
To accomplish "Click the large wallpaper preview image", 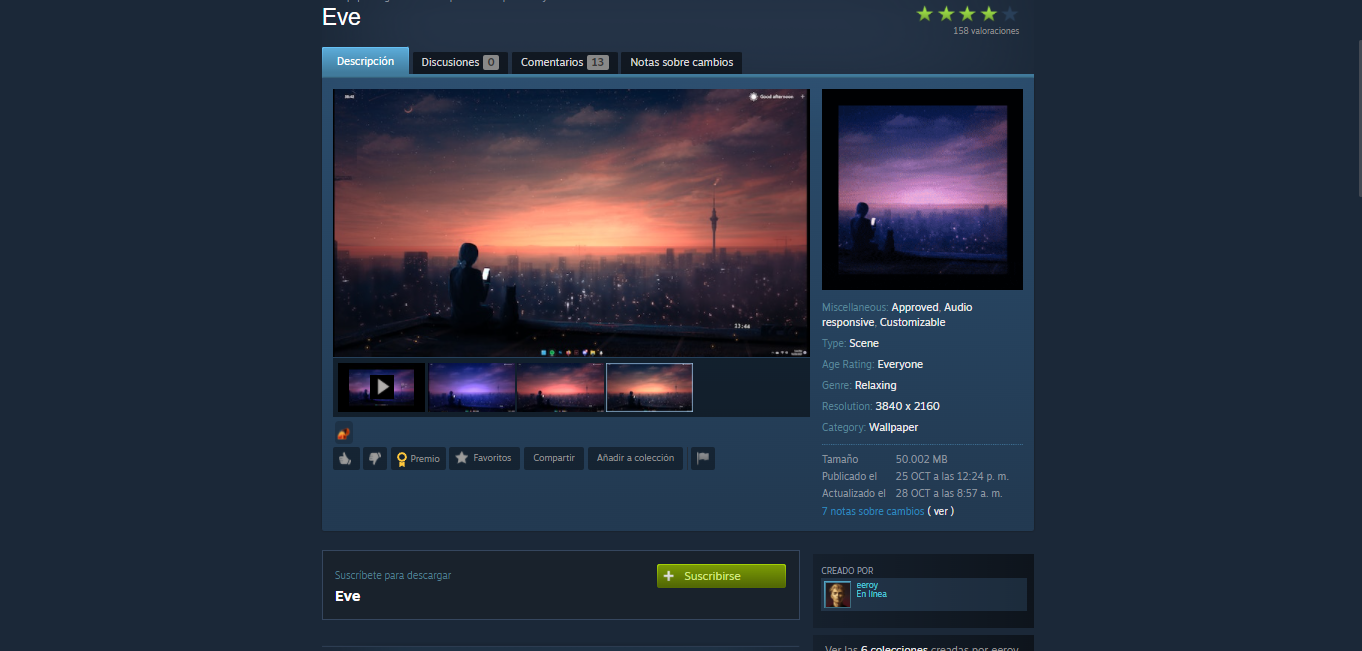I will click(571, 222).
